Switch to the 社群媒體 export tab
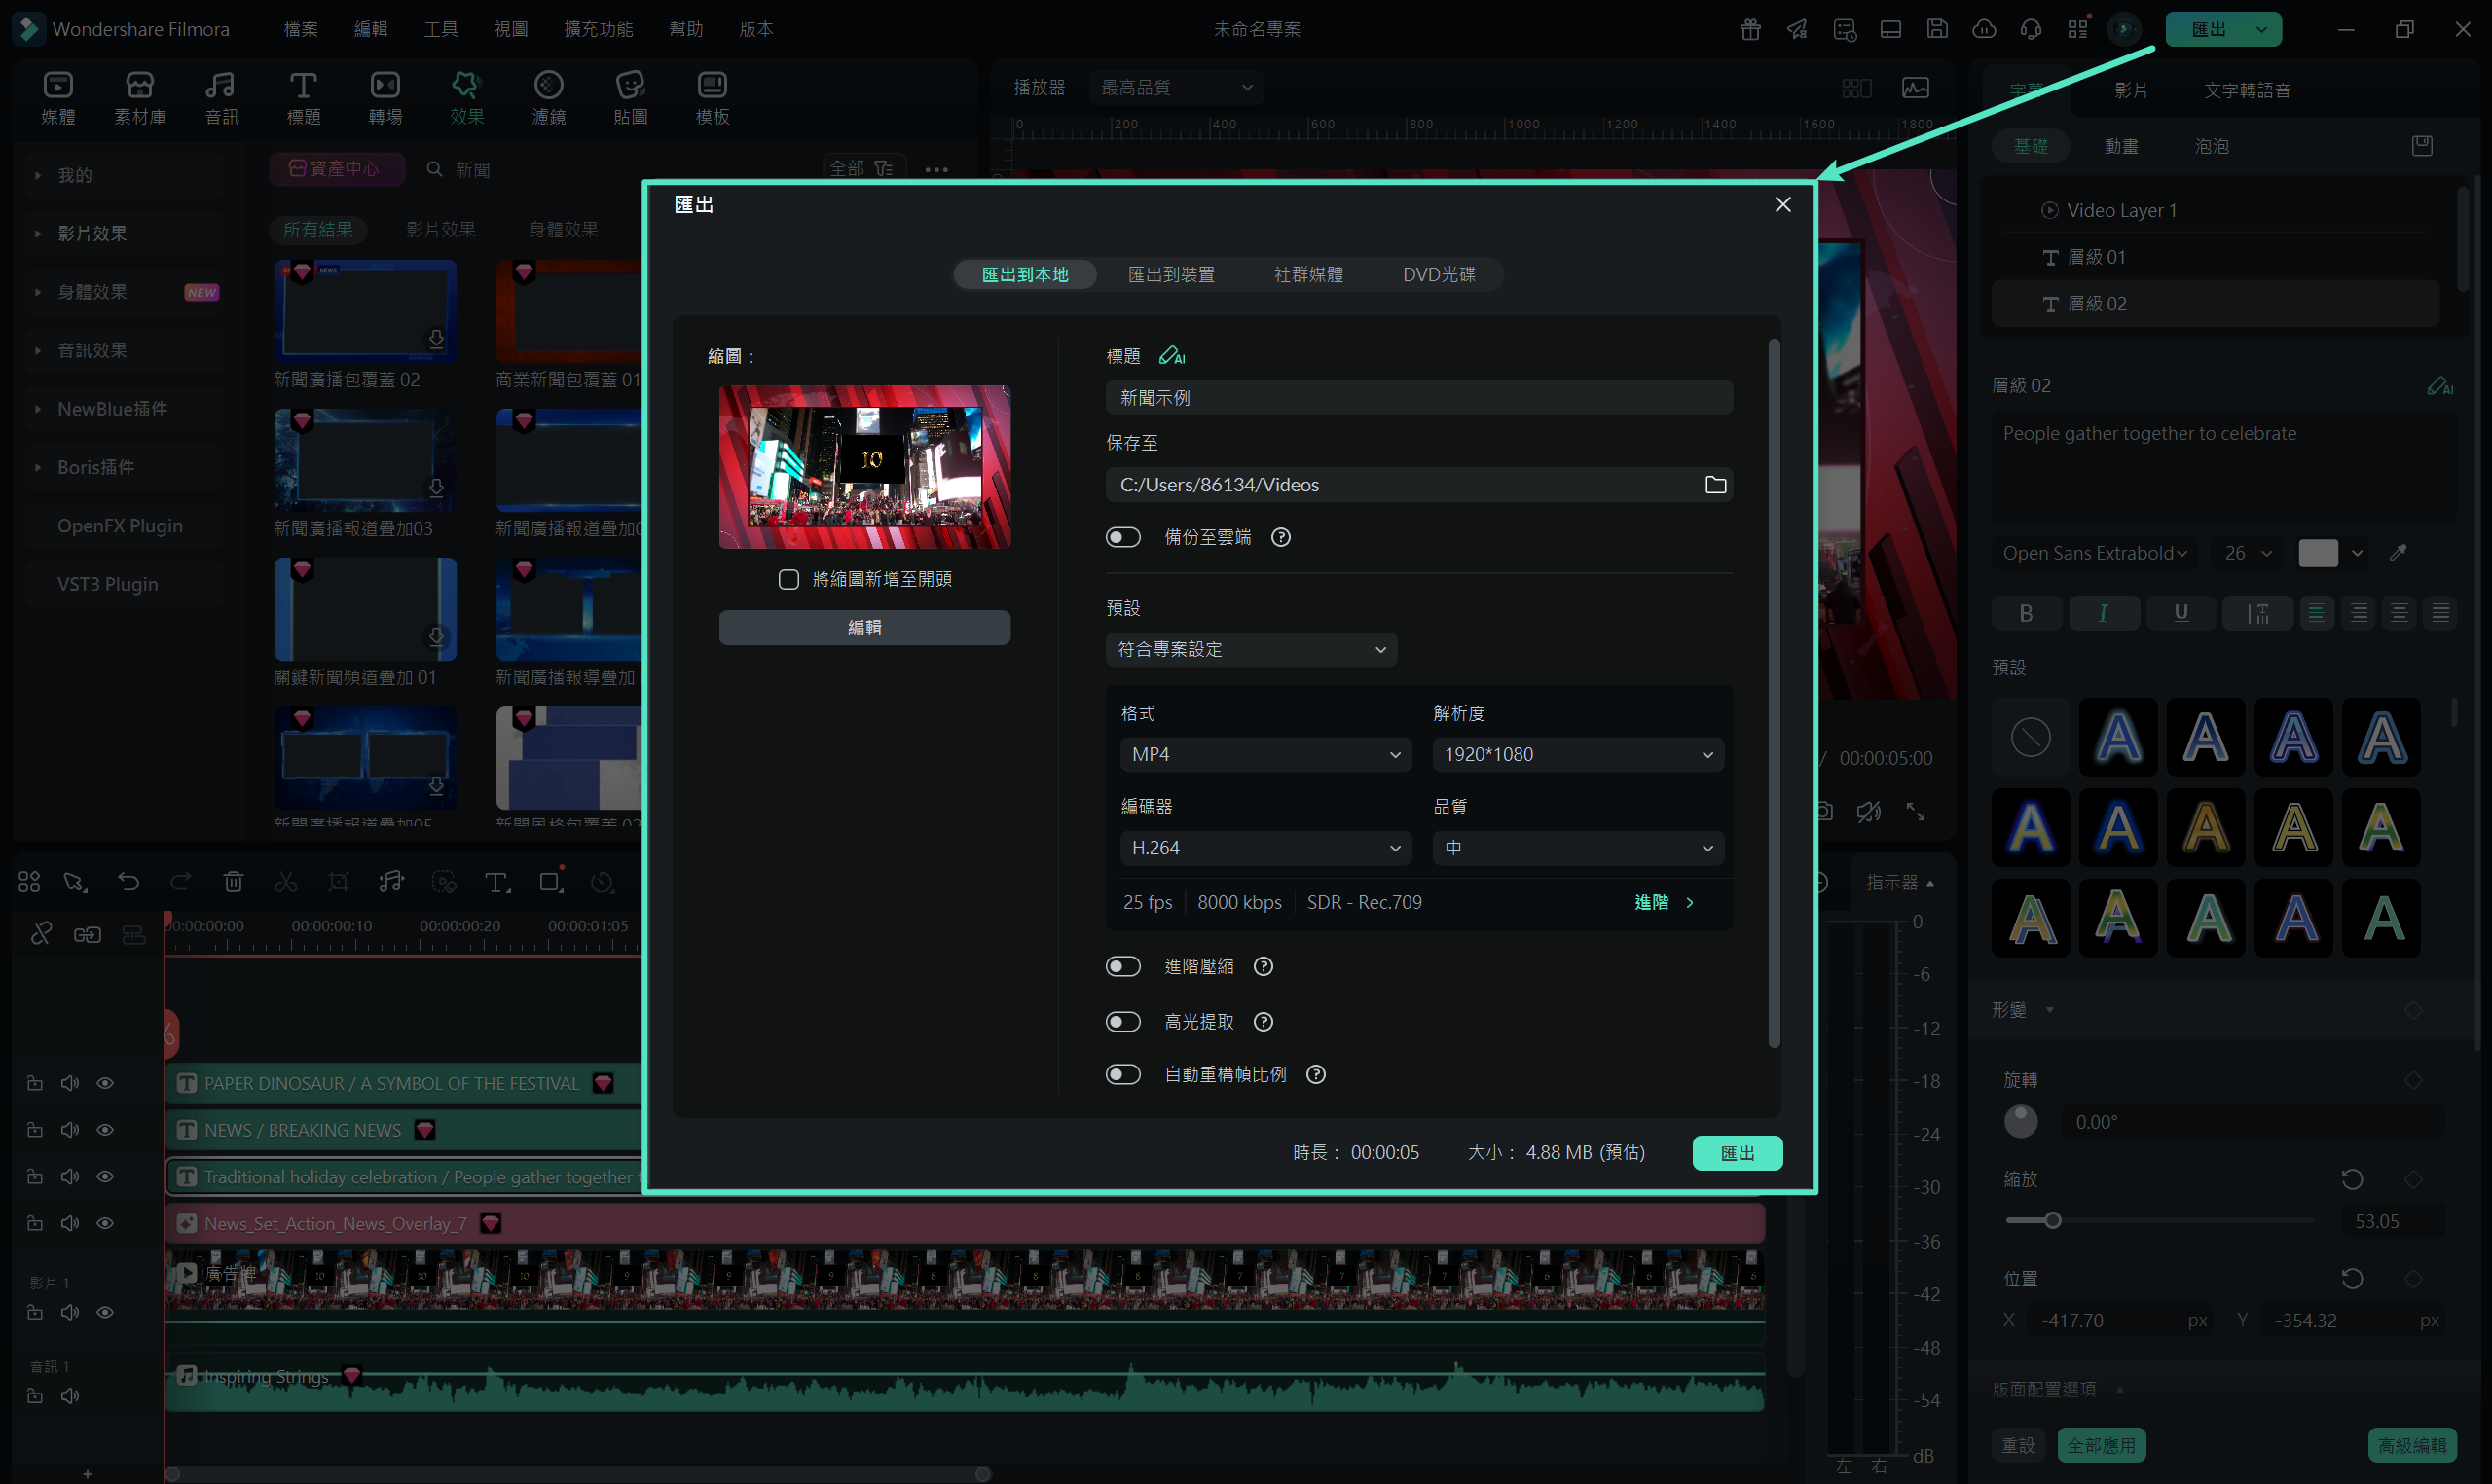Screen dimensions: 2492x1484 [1308, 274]
